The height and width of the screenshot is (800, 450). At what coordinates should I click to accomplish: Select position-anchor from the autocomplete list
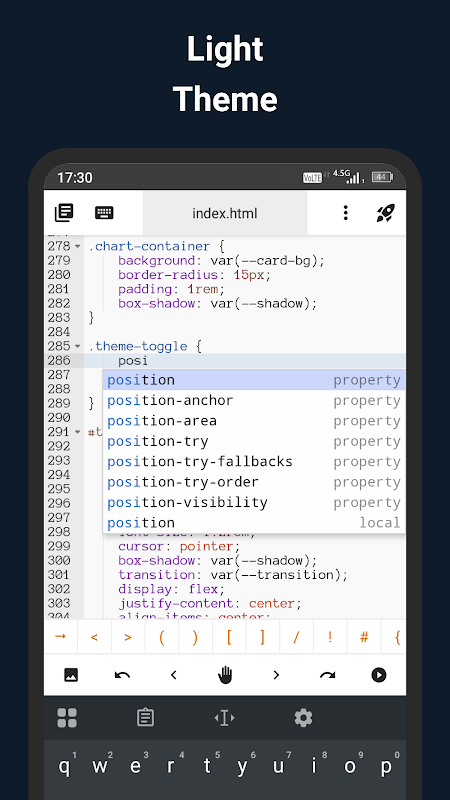tap(254, 401)
